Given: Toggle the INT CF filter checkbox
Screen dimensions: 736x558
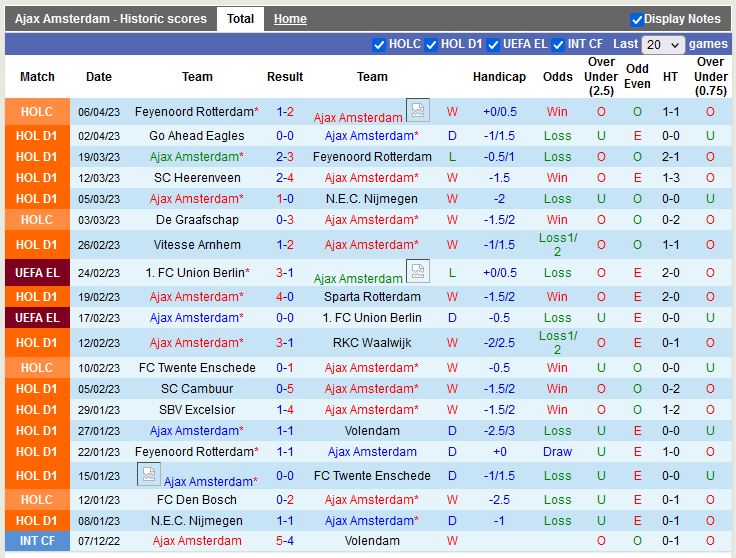Looking at the screenshot, I should click(558, 44).
